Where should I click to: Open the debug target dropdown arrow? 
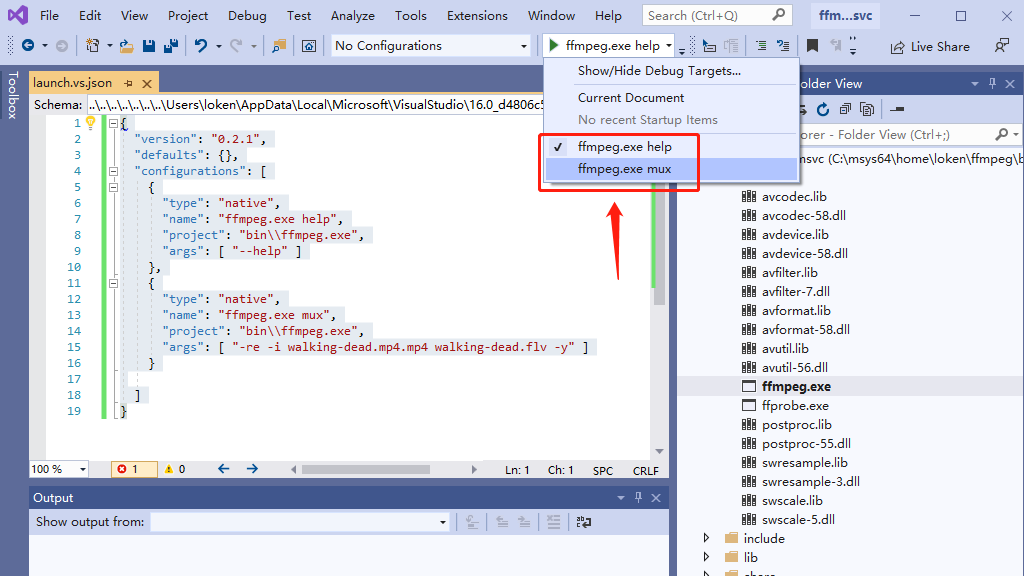tap(669, 46)
